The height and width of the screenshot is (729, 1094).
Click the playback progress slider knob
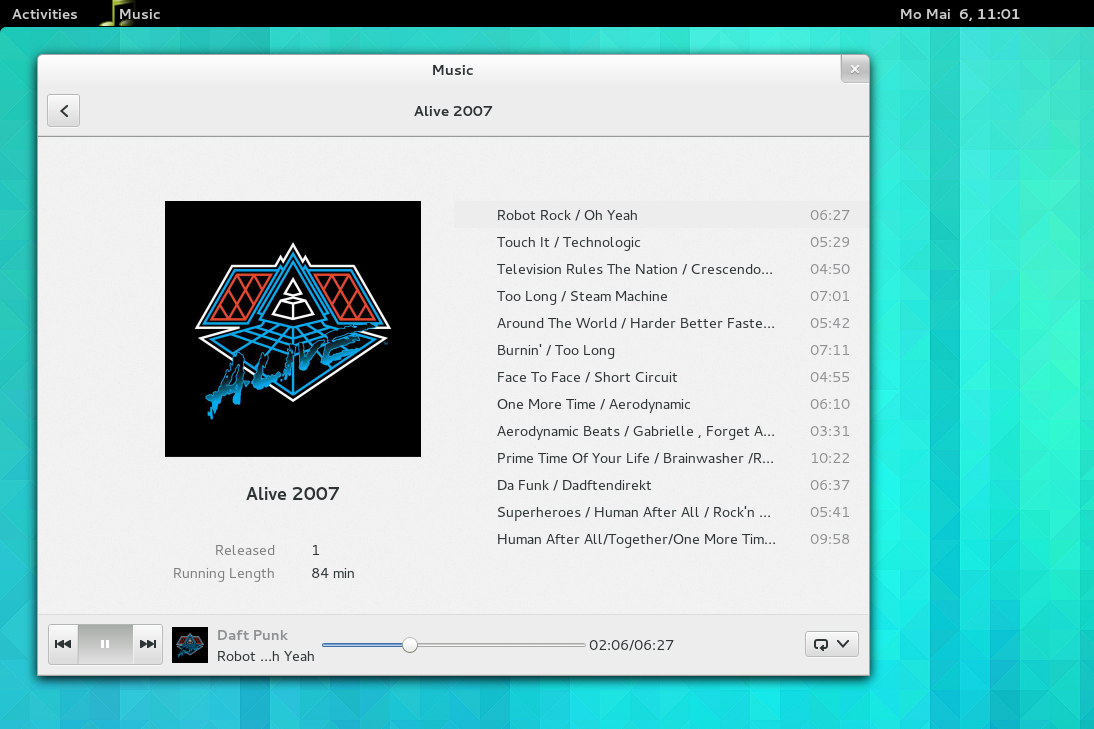pos(410,645)
